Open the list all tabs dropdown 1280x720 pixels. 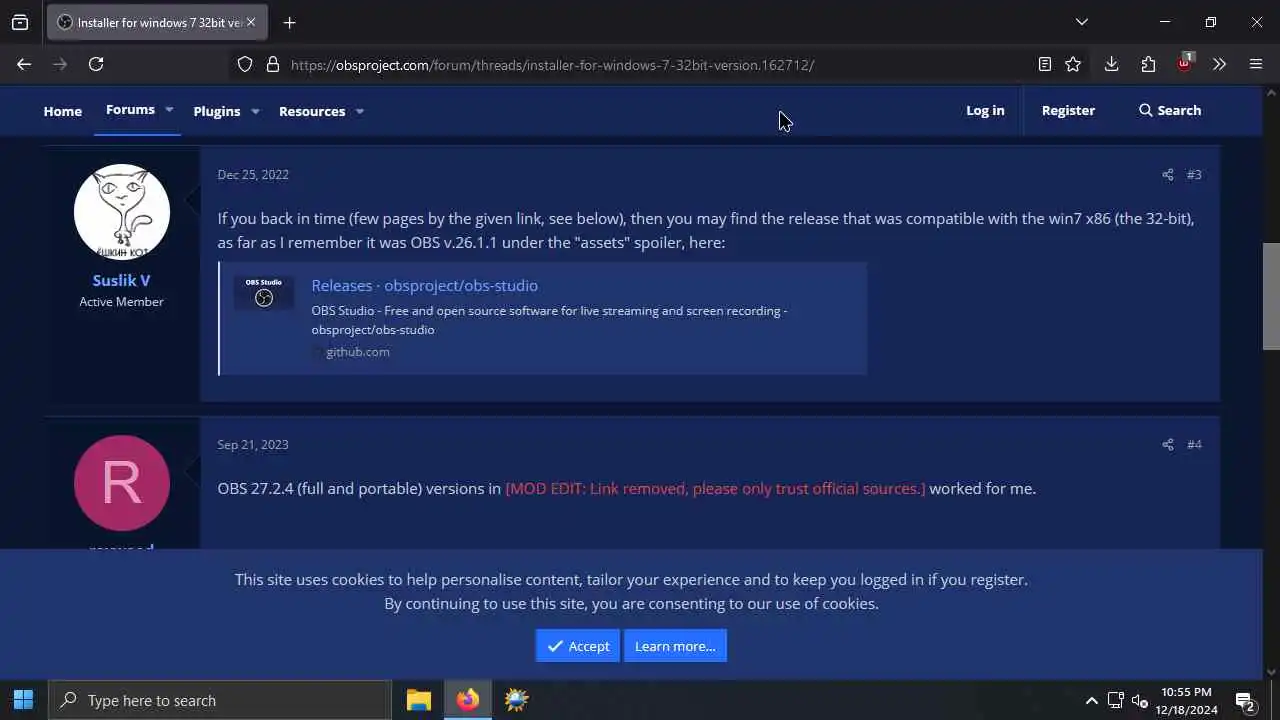coord(1081,22)
